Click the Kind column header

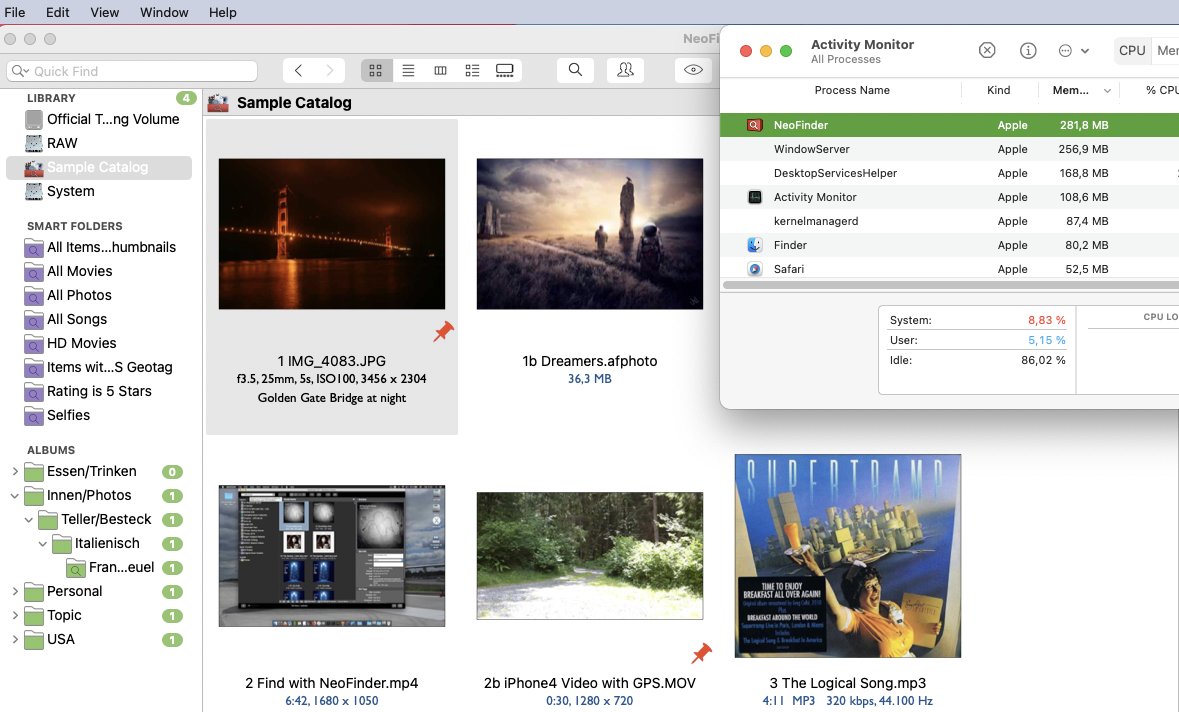click(x=999, y=90)
